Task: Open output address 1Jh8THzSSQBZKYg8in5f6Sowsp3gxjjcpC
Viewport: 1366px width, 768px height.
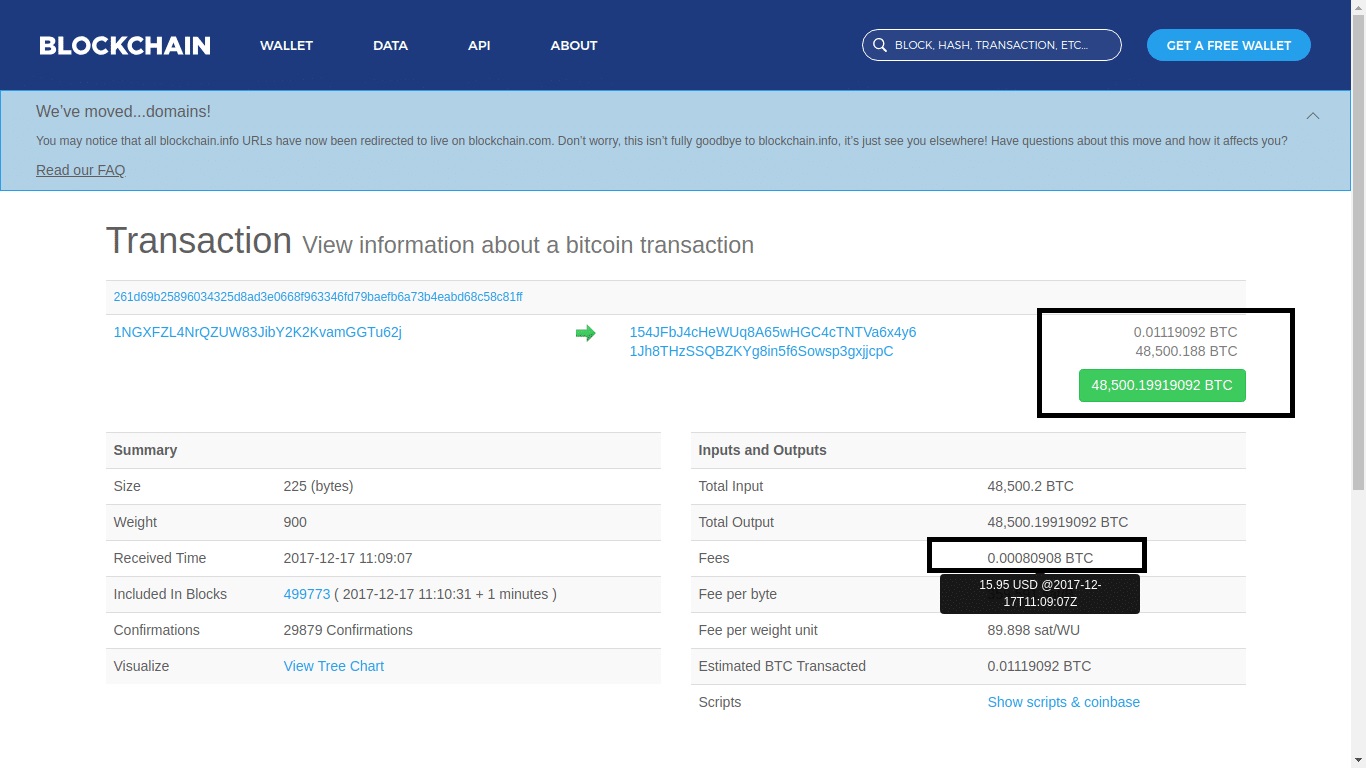Action: 762,351
